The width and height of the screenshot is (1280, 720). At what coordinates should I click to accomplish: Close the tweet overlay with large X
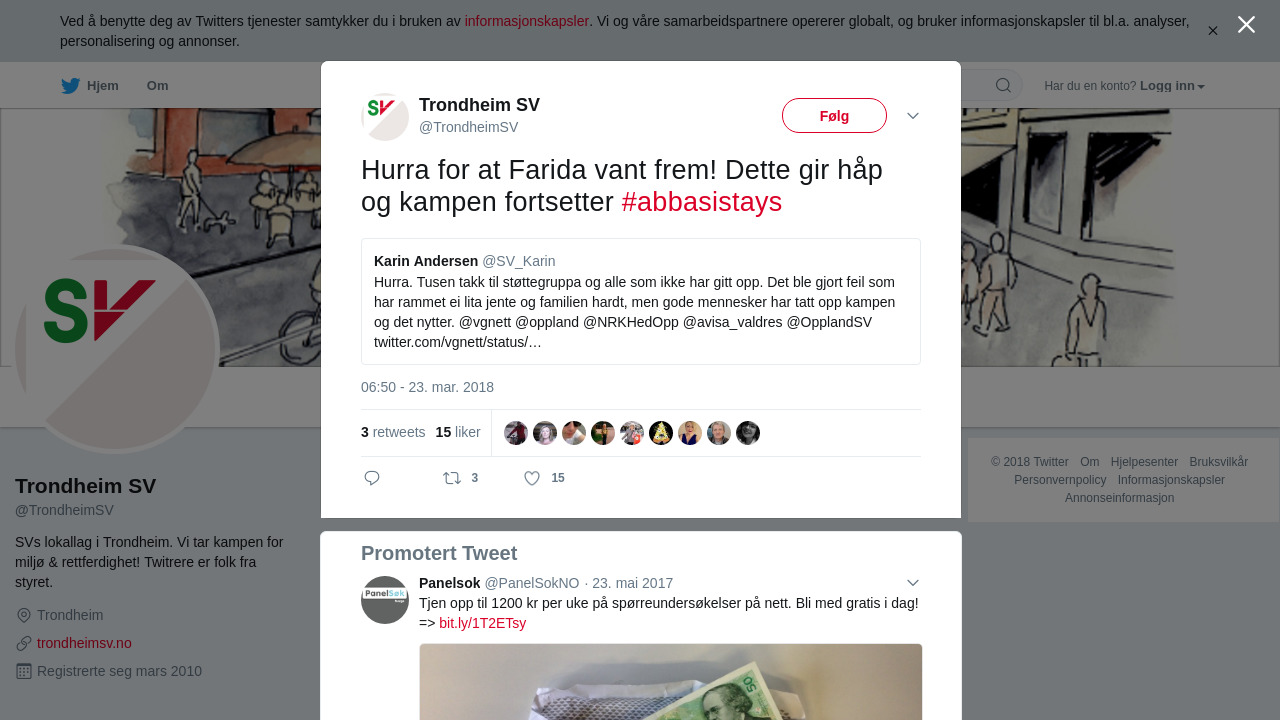(x=1246, y=25)
